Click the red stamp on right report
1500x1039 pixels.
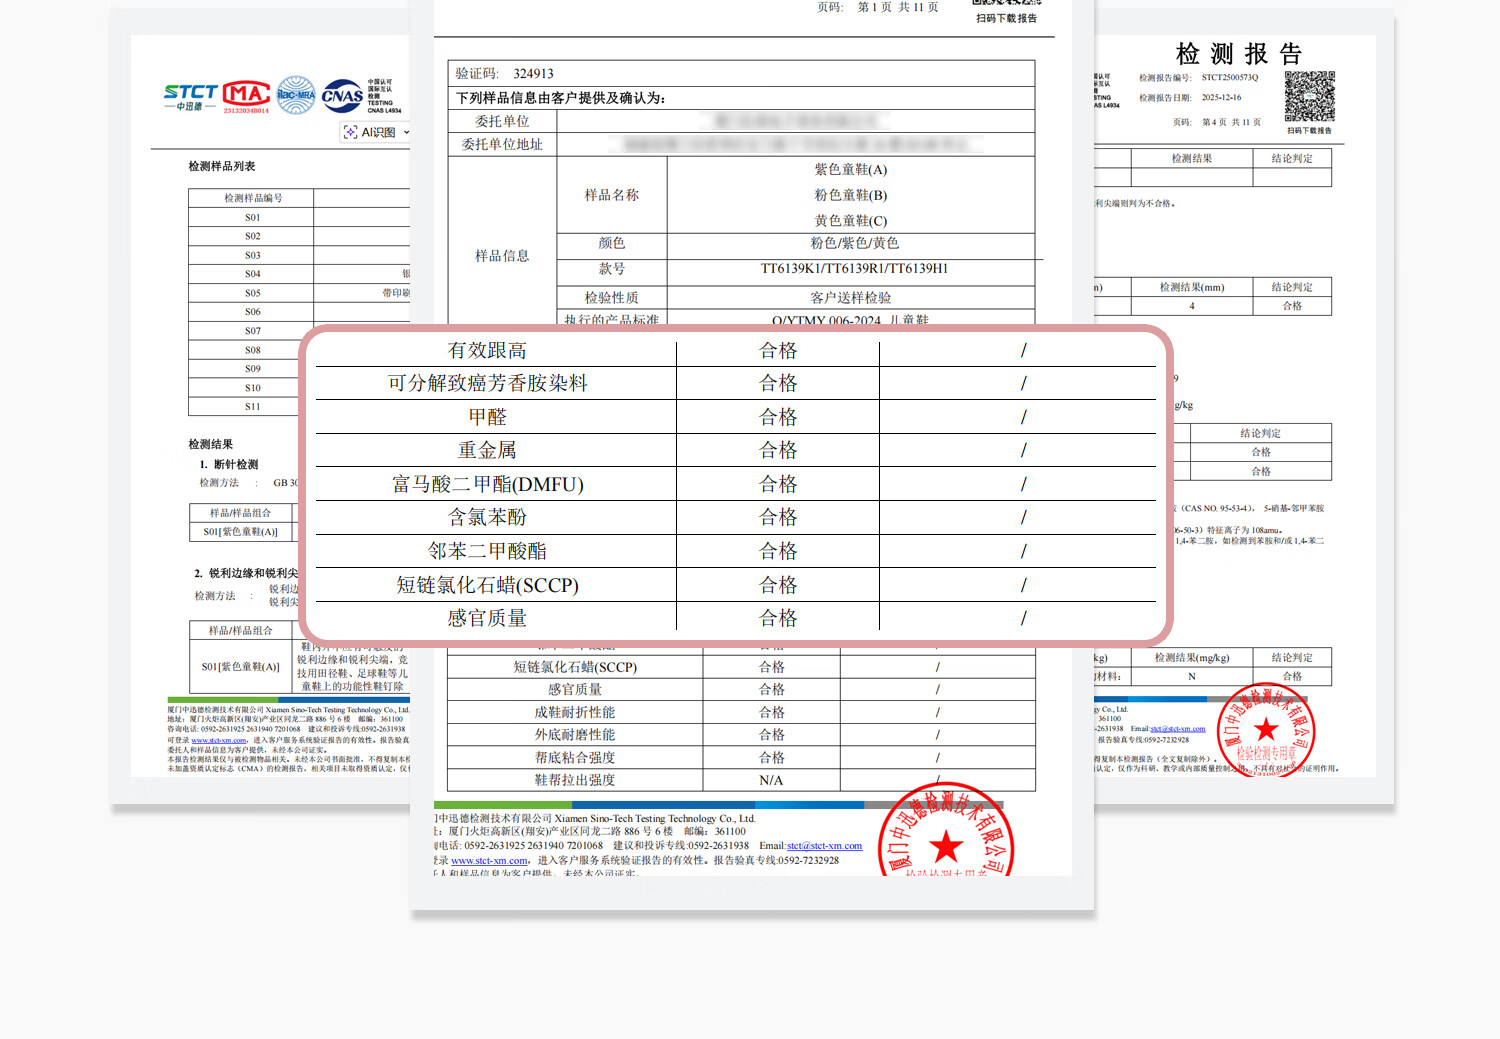[1265, 732]
